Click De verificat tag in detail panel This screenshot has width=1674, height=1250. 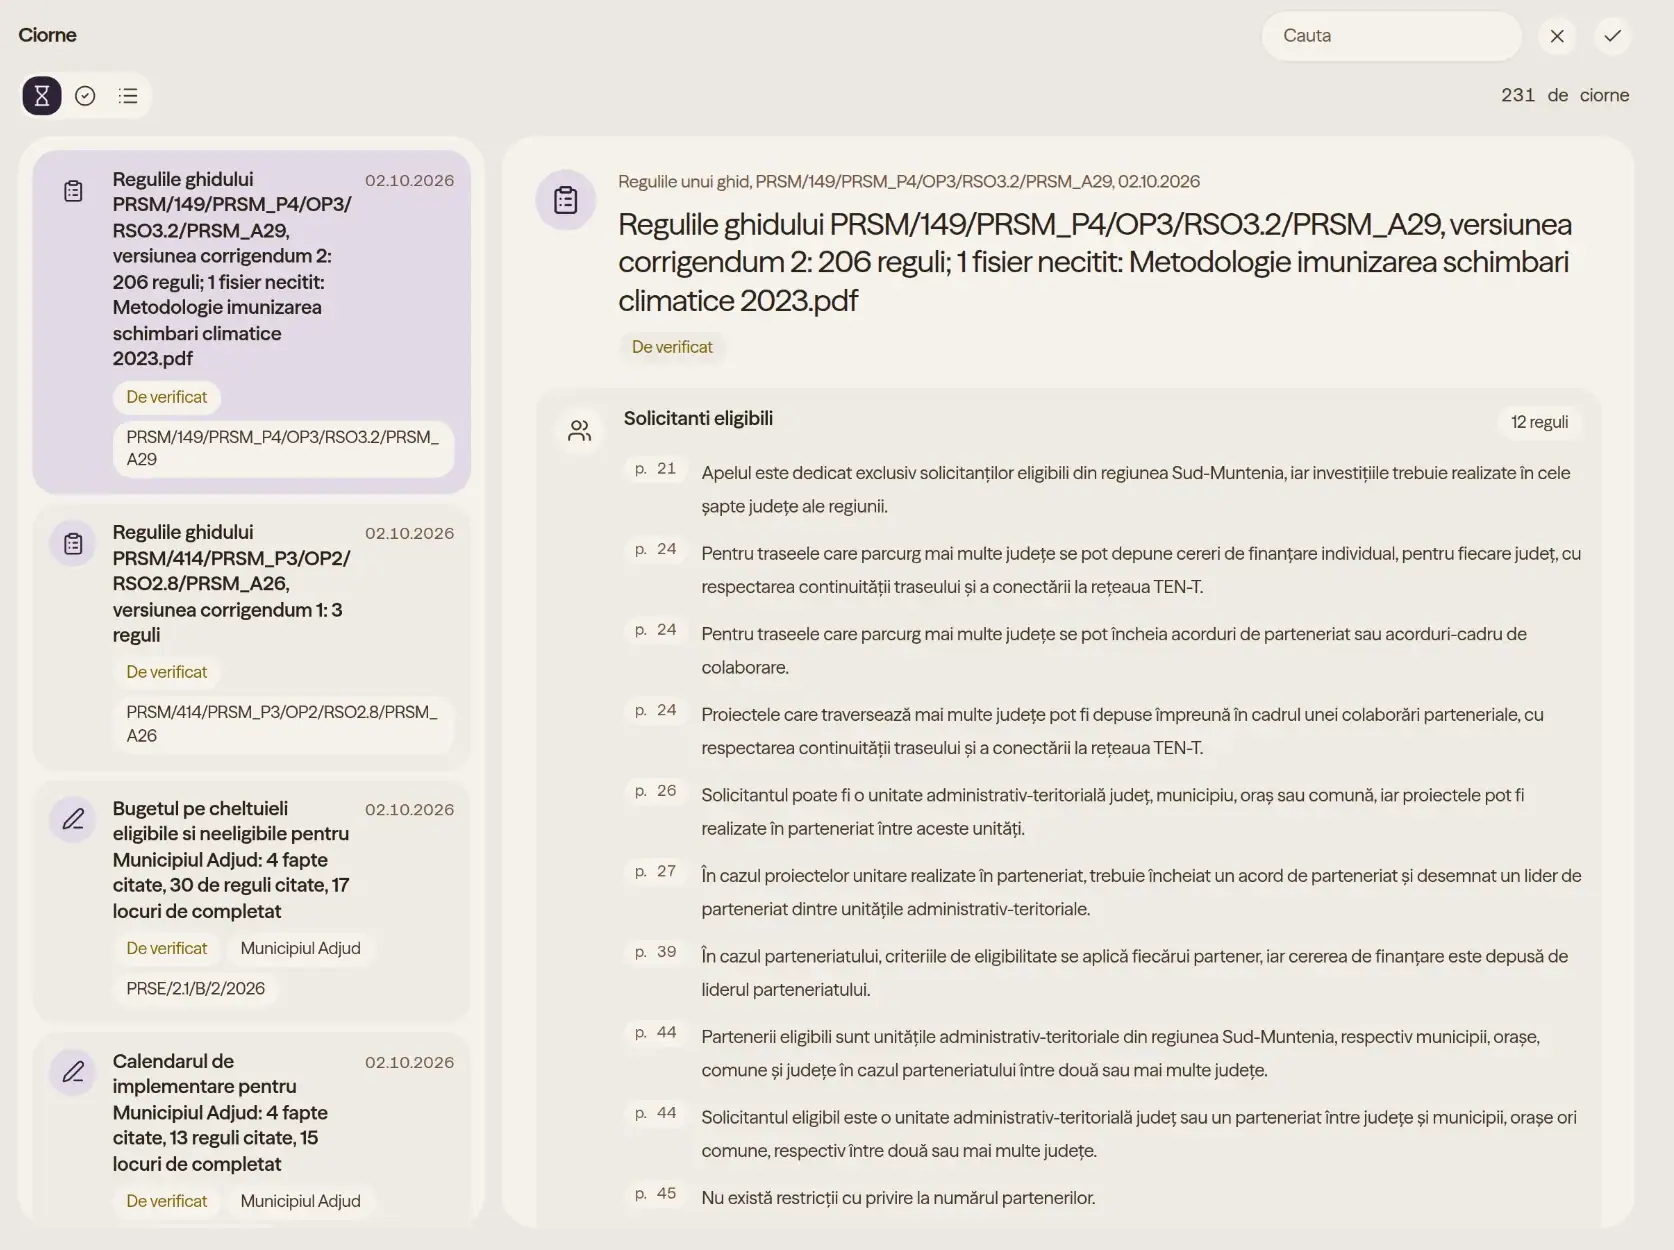[x=672, y=347]
